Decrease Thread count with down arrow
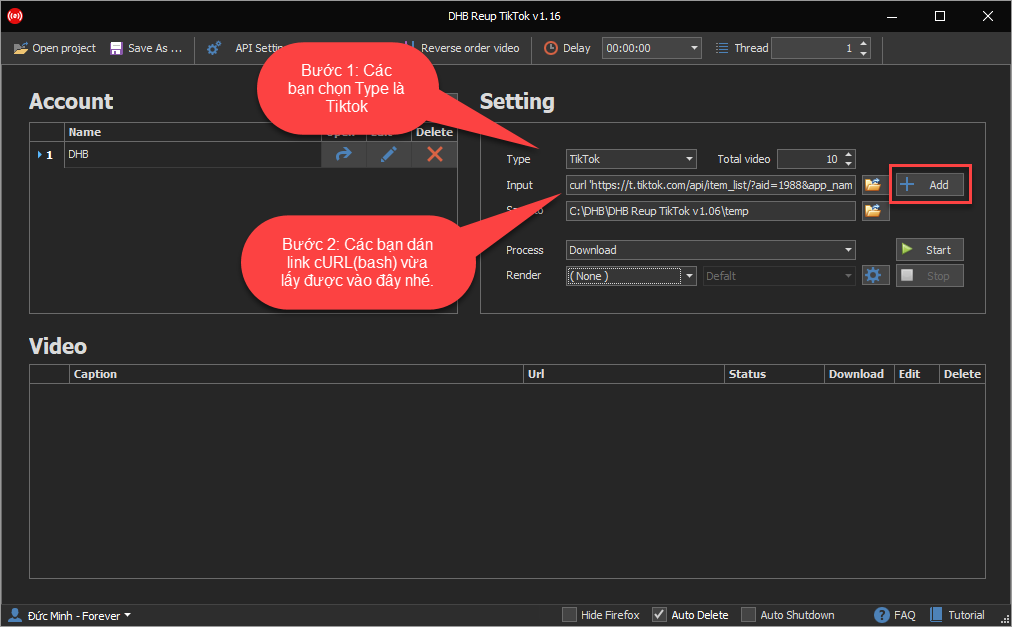1012x627 pixels. click(x=864, y=53)
